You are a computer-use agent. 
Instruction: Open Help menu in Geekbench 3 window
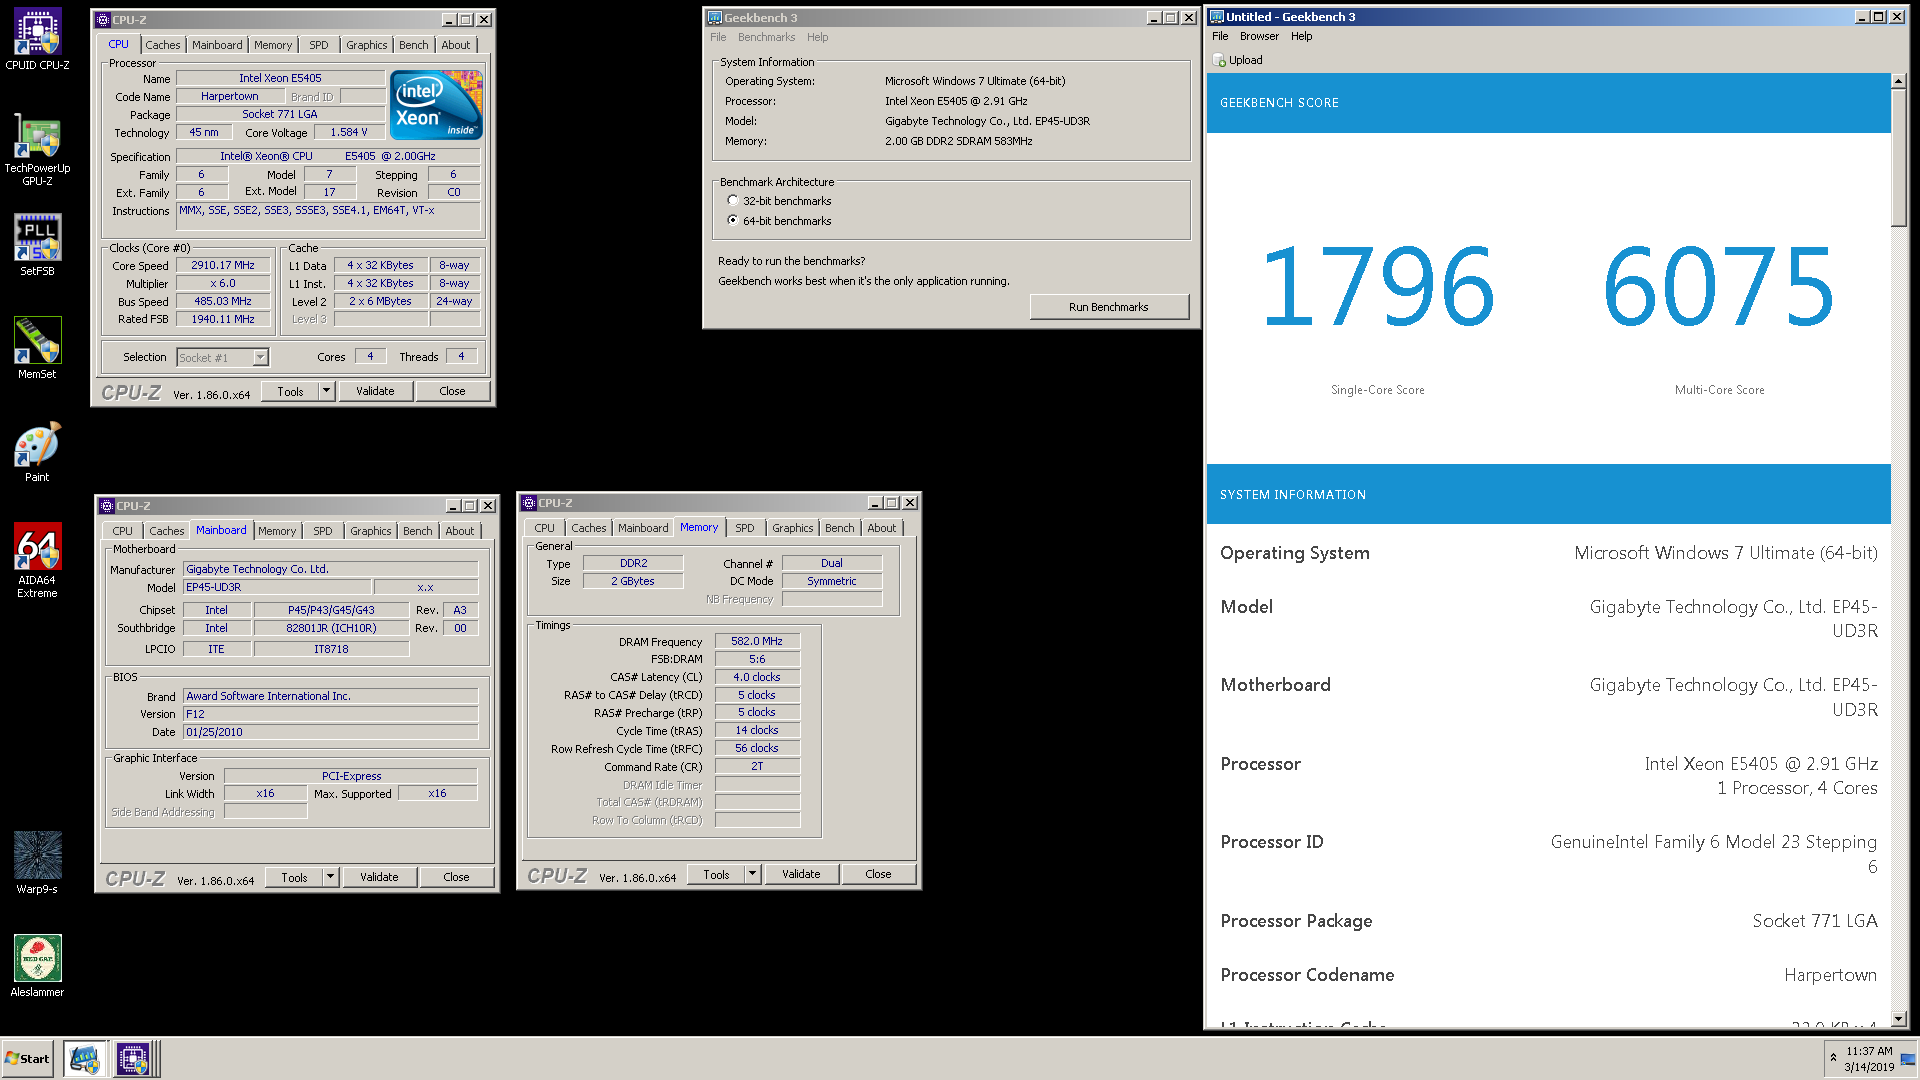(817, 37)
